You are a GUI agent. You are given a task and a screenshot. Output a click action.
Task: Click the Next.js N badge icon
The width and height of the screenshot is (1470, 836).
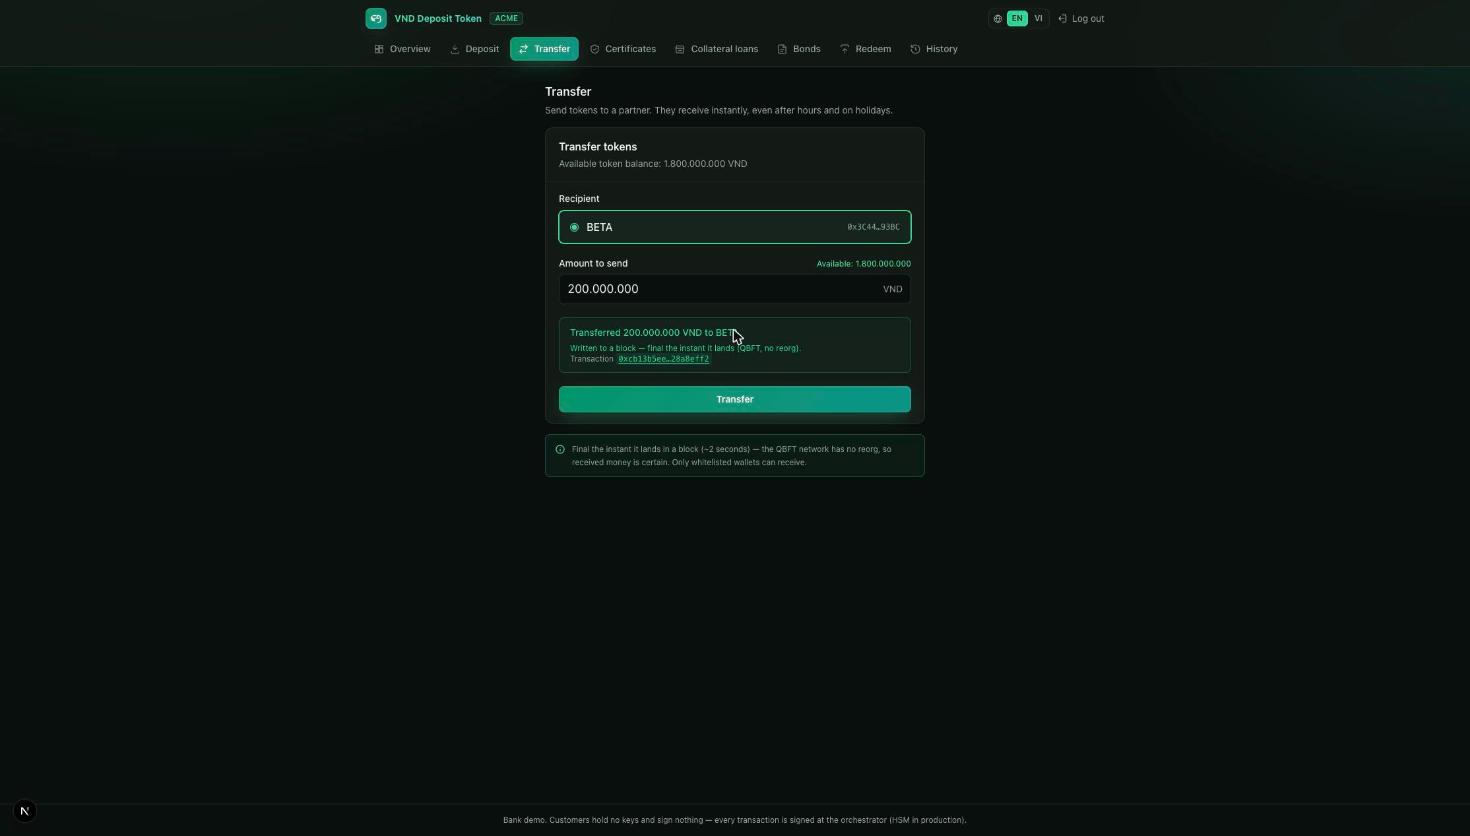25,811
